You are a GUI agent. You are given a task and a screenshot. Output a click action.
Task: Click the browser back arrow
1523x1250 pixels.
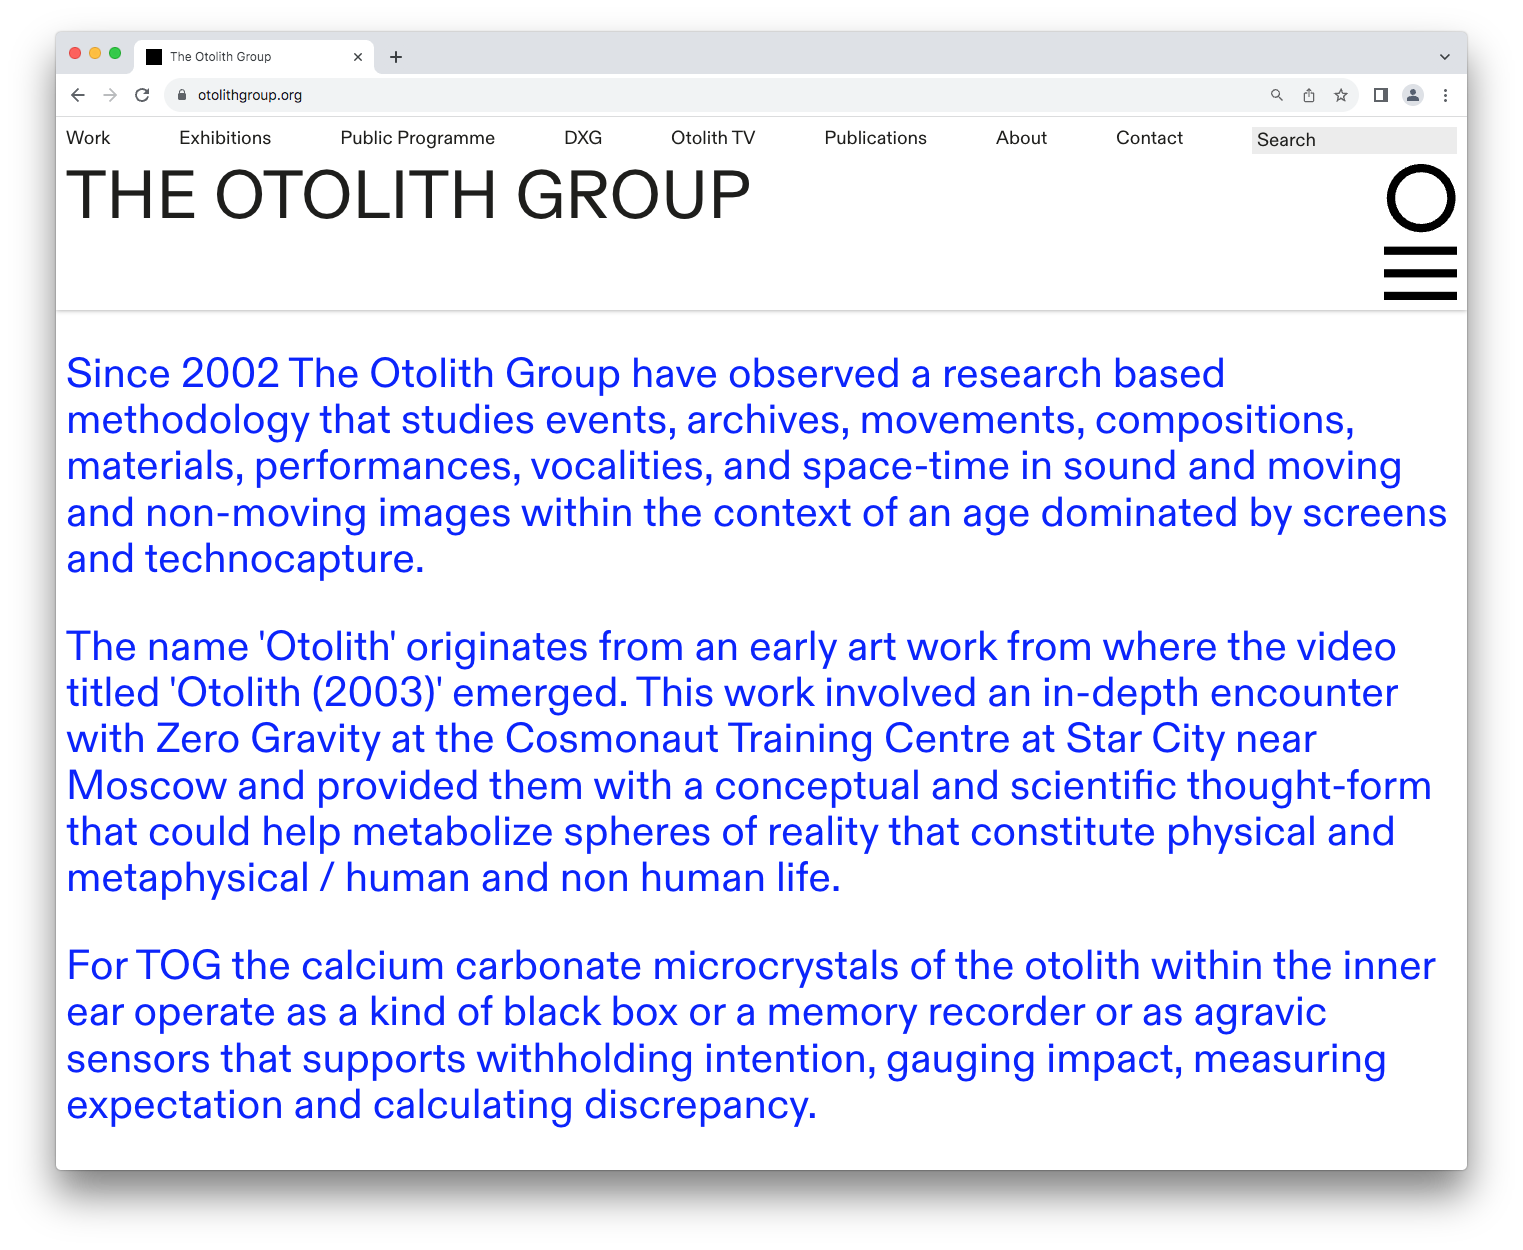tap(78, 95)
